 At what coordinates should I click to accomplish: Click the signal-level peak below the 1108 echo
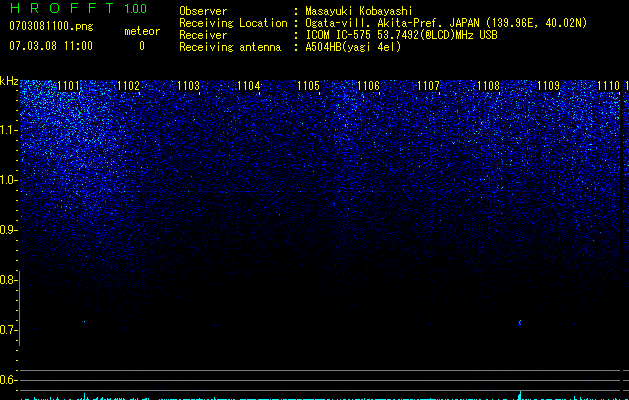520,395
